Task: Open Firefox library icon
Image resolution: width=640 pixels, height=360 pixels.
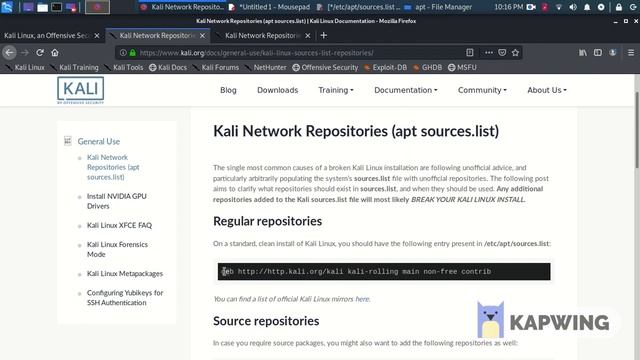Action: click(583, 52)
